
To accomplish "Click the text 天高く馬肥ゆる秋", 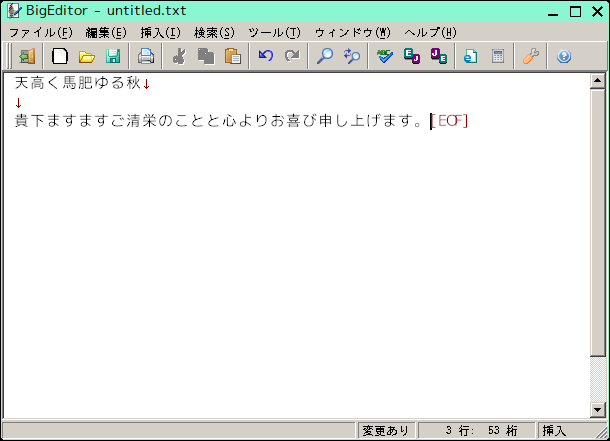I will [x=77, y=83].
